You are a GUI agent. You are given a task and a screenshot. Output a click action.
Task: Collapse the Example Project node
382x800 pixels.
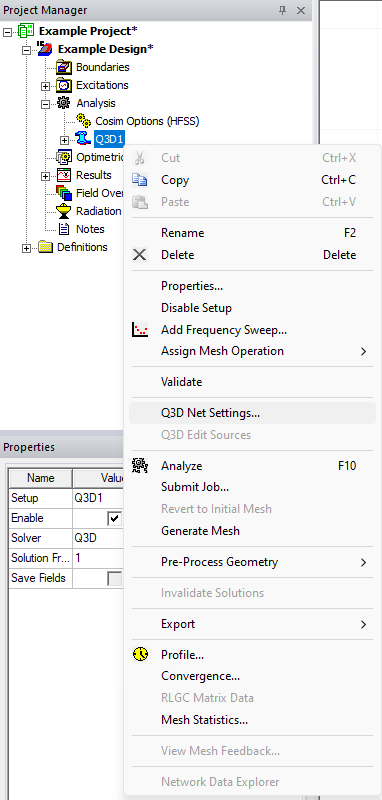click(x=7, y=32)
